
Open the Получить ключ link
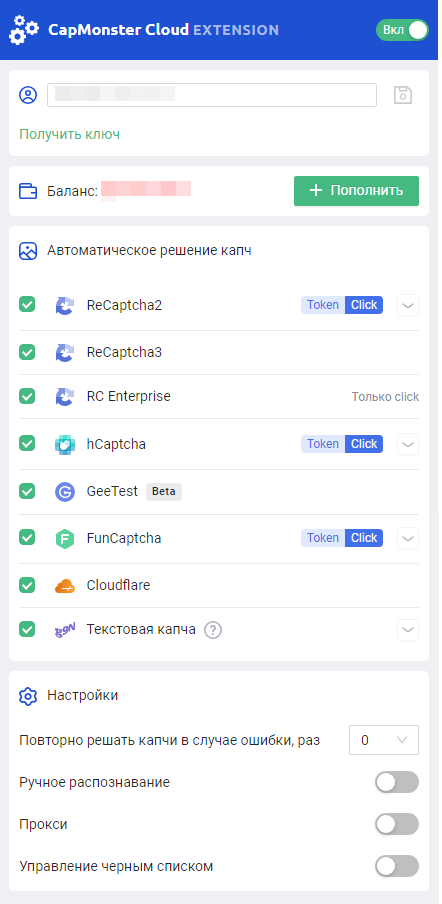tap(69, 134)
